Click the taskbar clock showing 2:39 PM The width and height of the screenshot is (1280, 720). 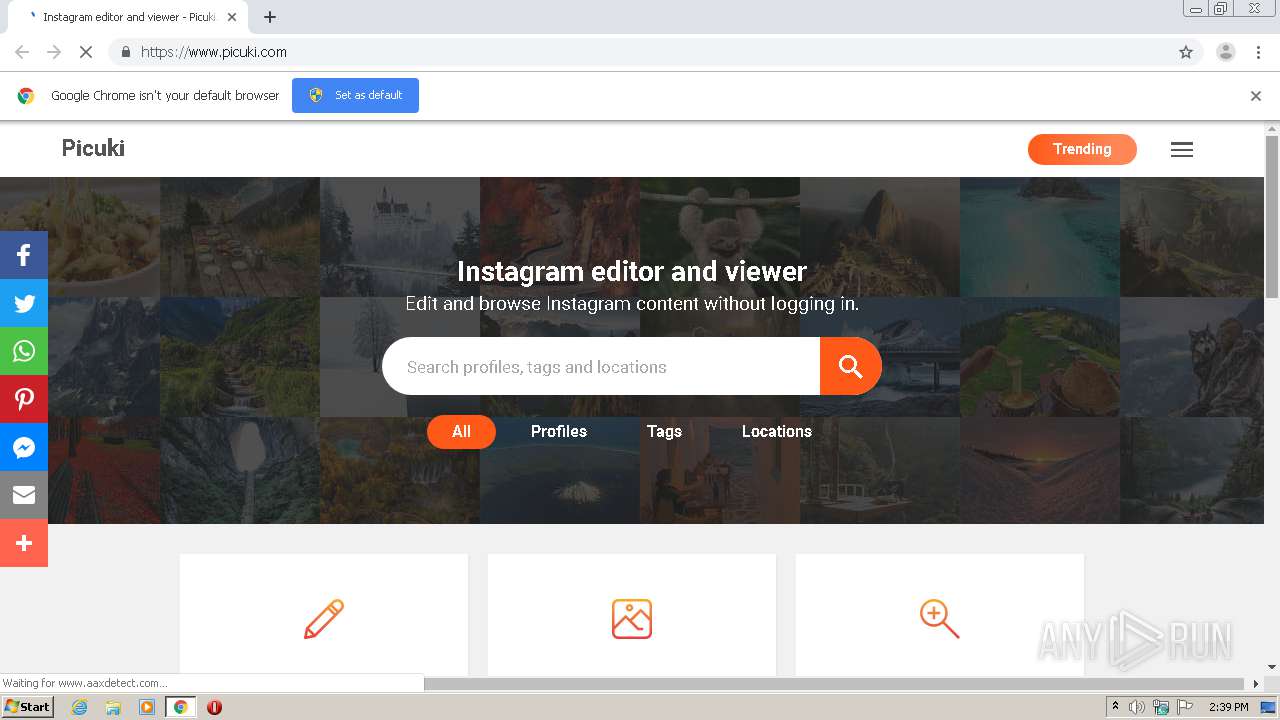coord(1228,707)
